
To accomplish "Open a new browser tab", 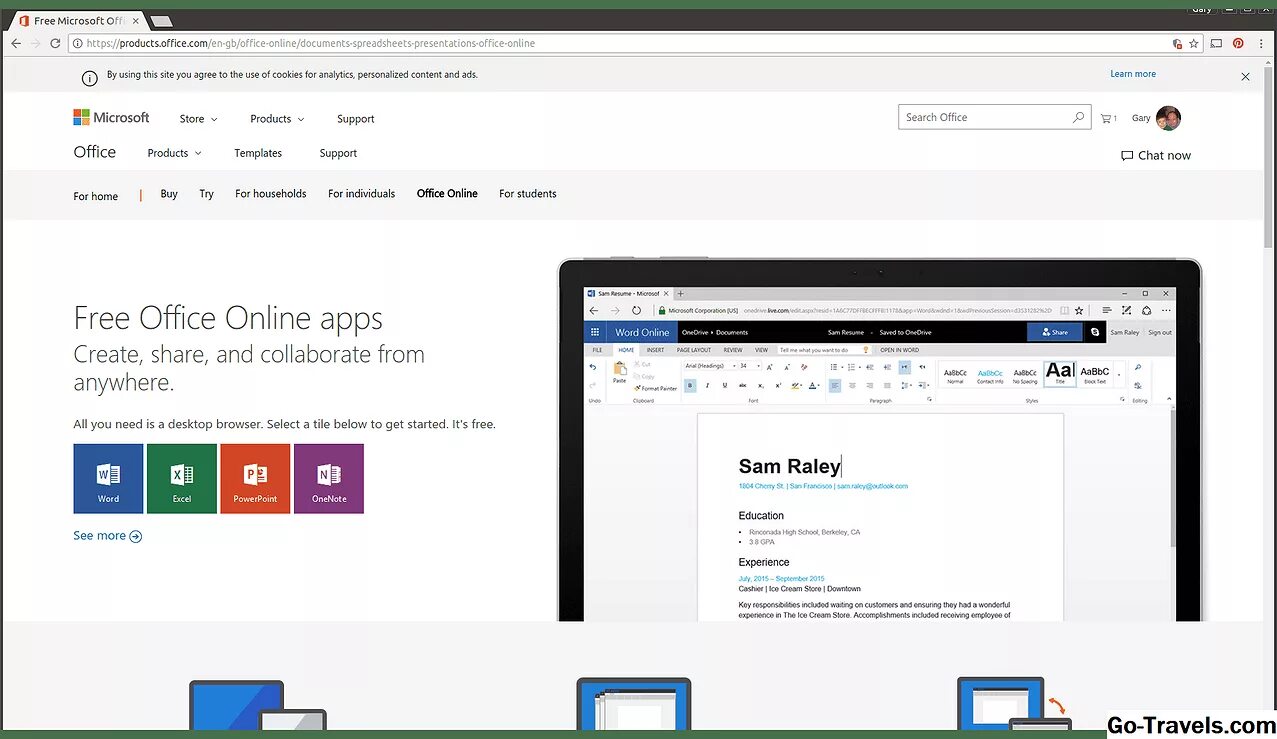I will (x=161, y=21).
